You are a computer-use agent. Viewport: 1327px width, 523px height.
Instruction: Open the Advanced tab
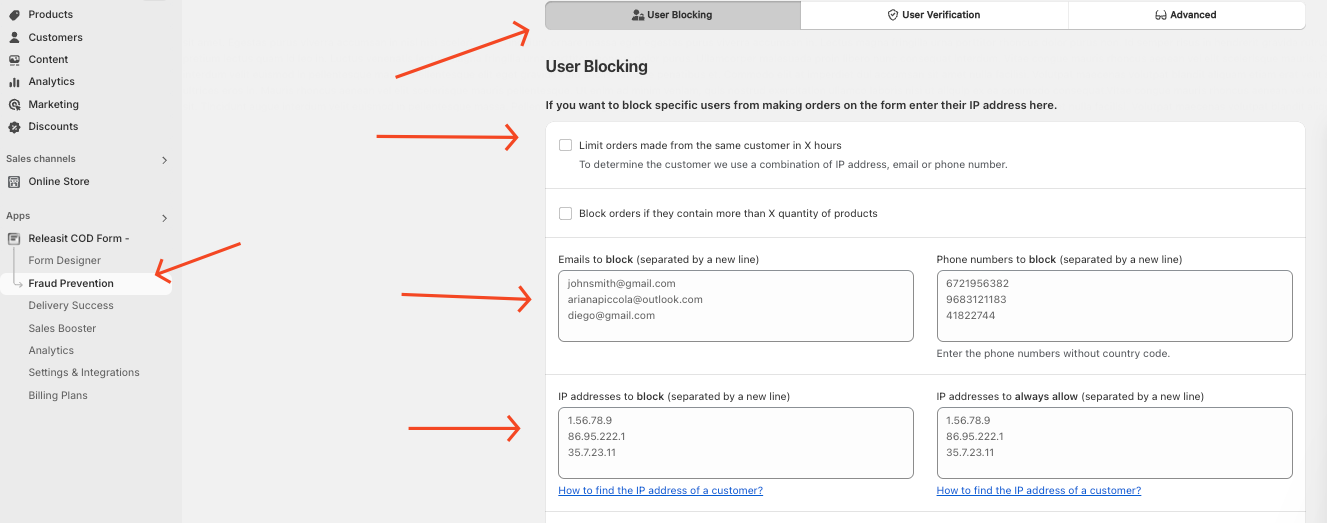(1186, 15)
